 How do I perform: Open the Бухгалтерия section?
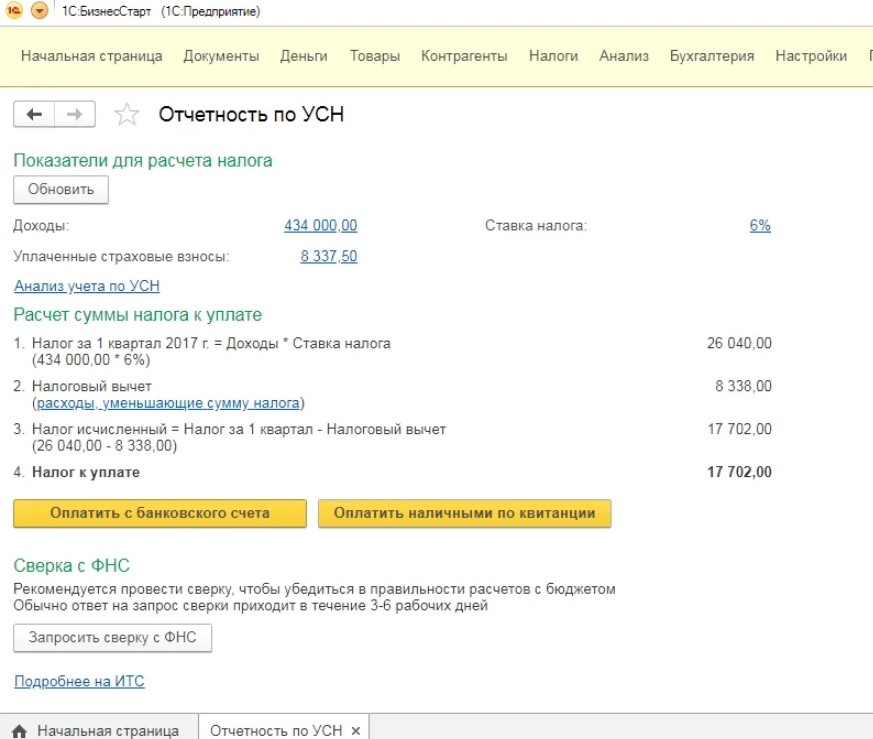click(711, 56)
